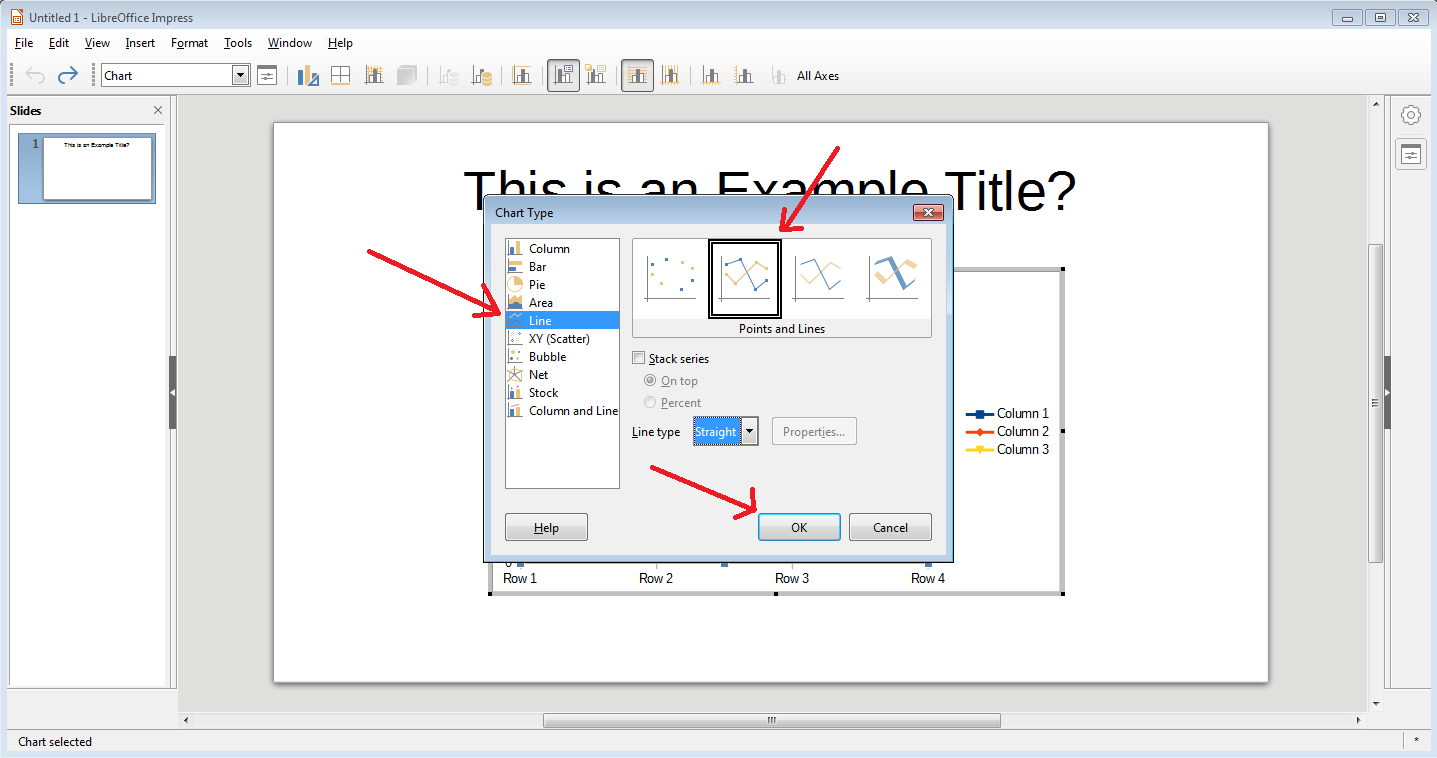
Task: Click the grayed-out Z Axis icon
Action: coord(777,75)
